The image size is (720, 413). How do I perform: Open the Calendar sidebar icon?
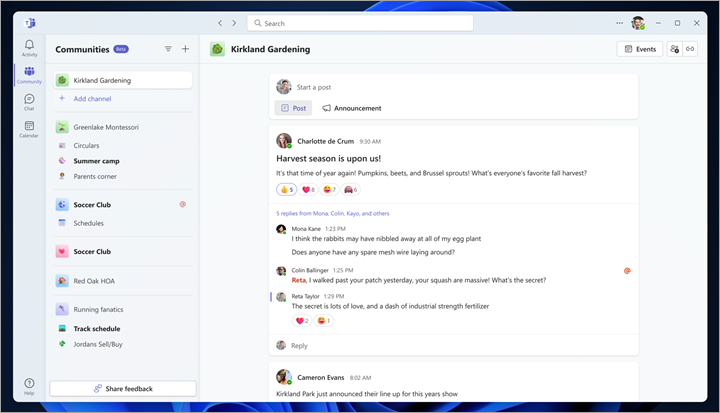(x=29, y=129)
